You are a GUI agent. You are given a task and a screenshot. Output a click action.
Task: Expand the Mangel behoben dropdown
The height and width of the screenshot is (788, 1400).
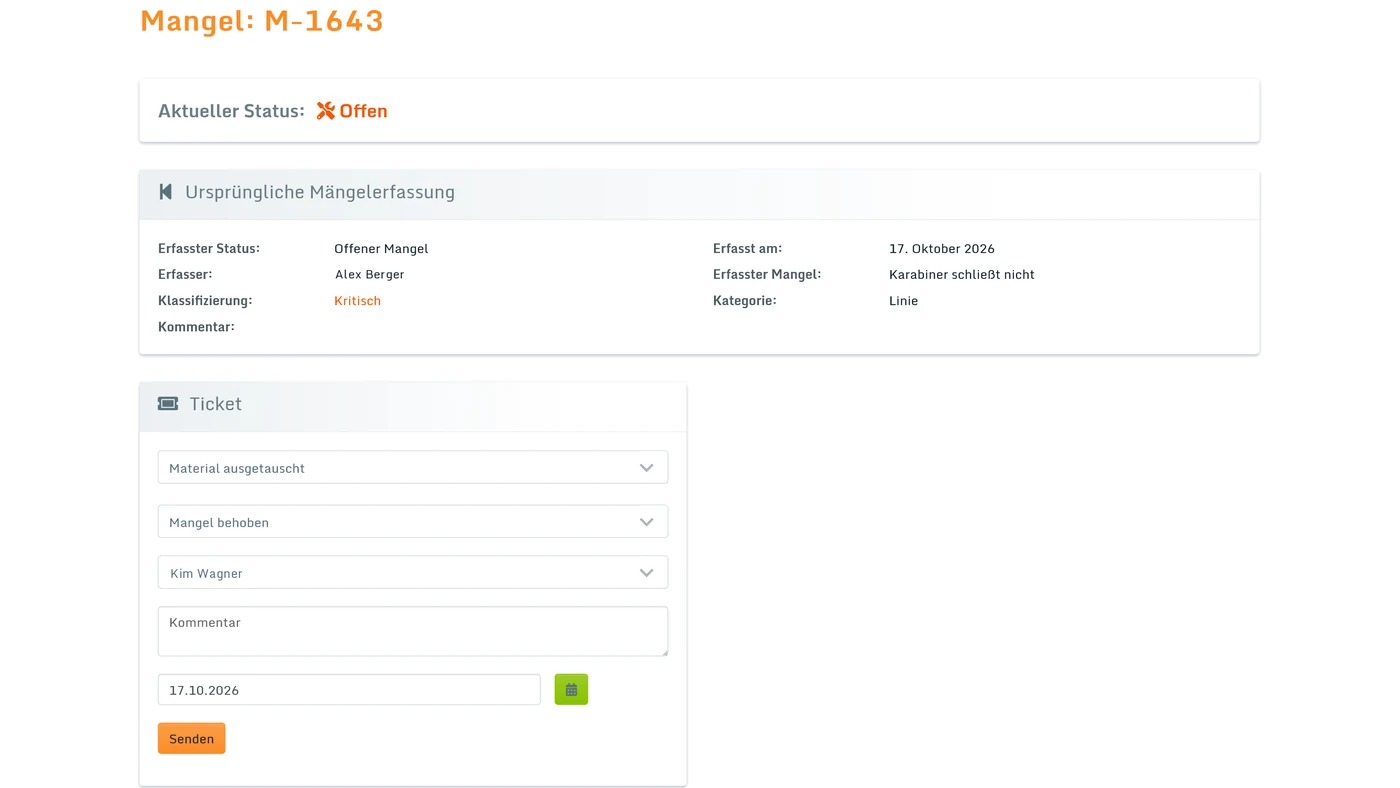pyautogui.click(x=413, y=521)
